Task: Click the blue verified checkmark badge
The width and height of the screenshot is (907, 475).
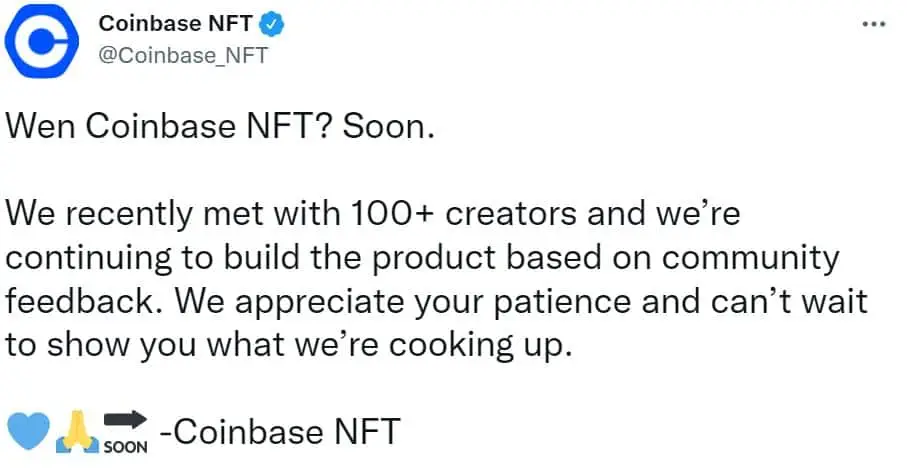Action: coord(271,24)
